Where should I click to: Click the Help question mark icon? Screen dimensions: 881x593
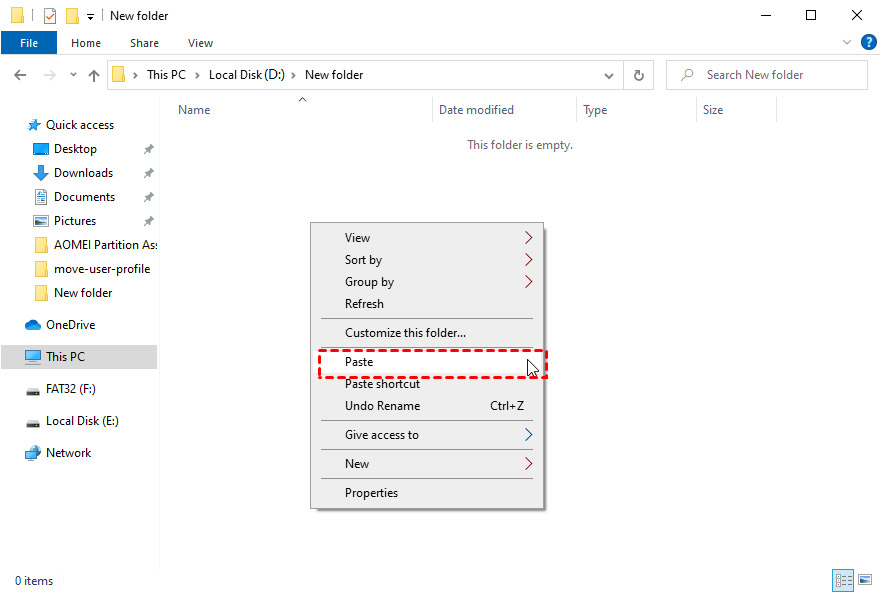[868, 42]
